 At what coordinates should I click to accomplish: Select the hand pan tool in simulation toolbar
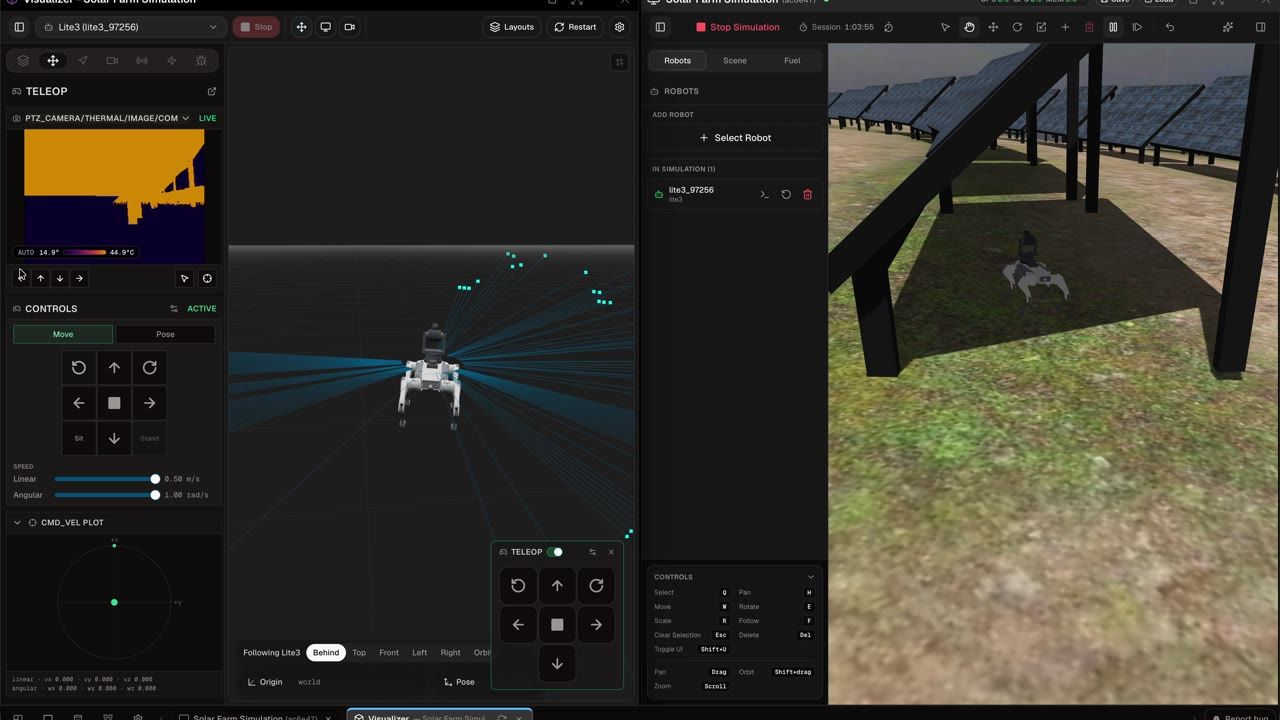[x=969, y=27]
